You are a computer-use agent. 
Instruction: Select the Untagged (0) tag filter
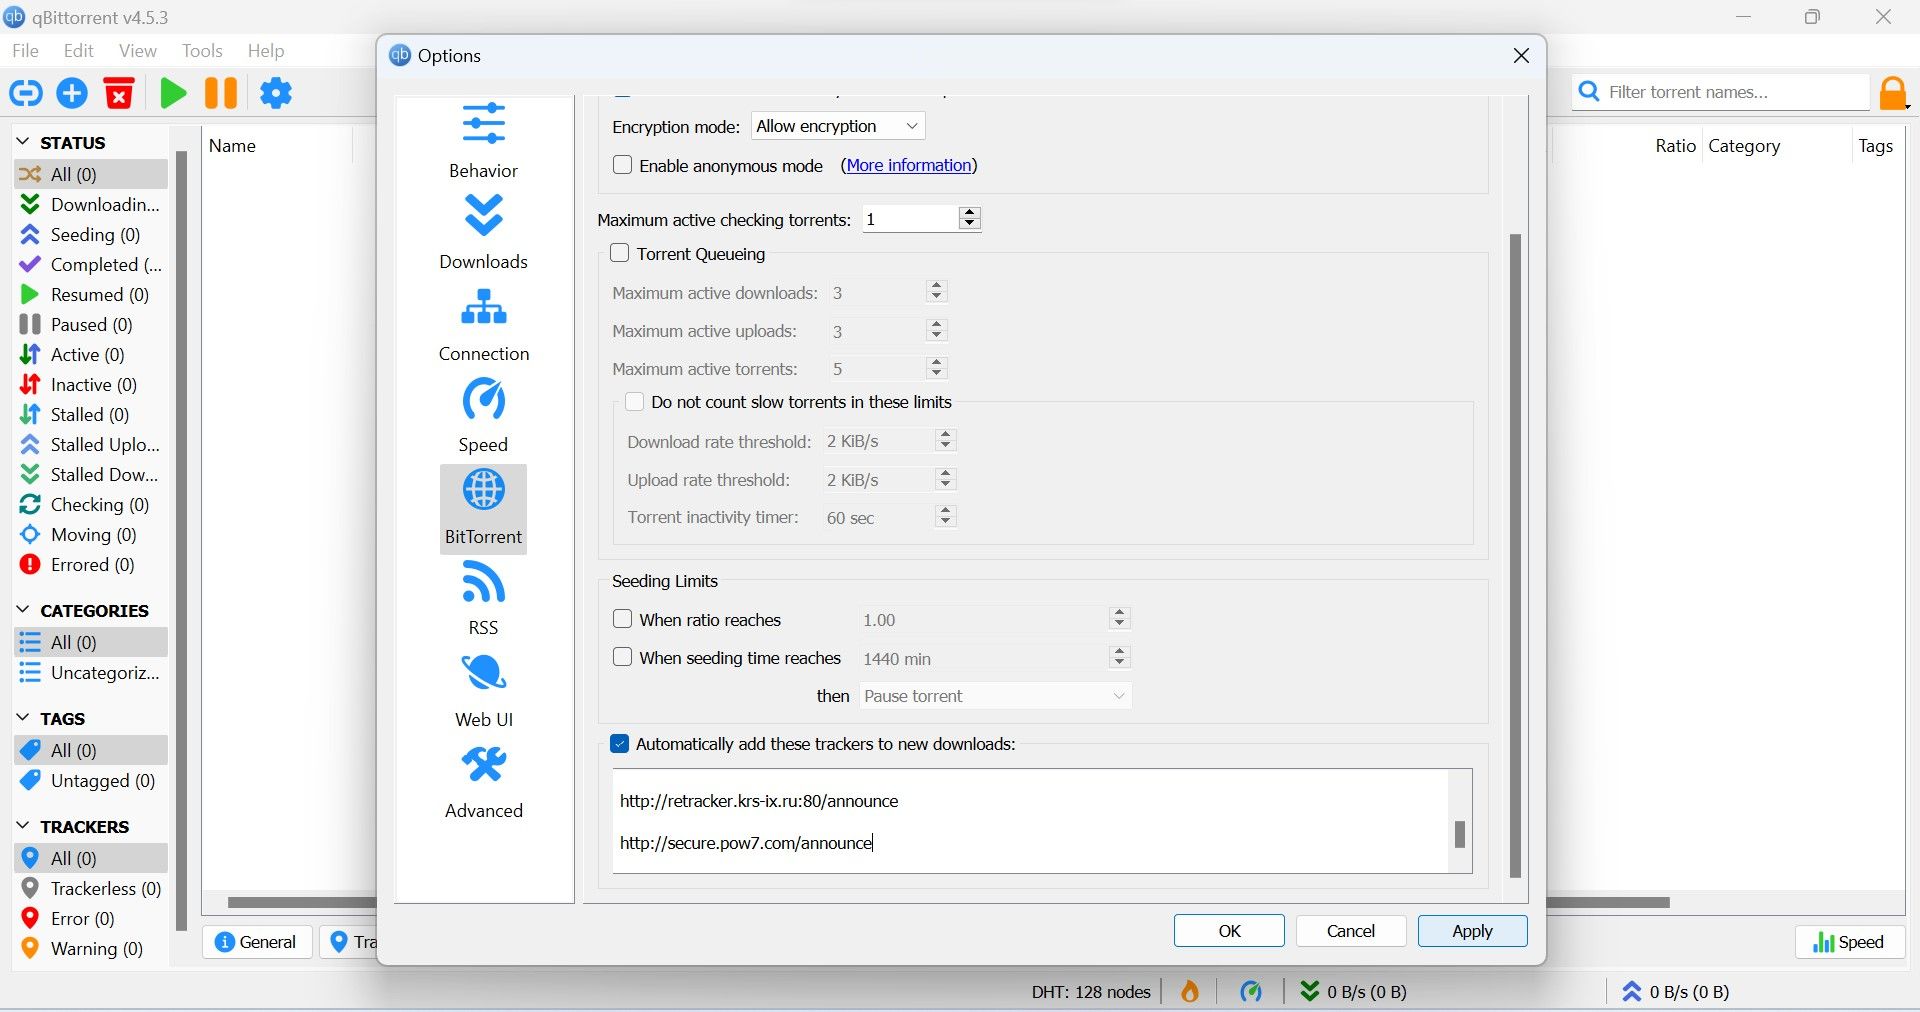pos(91,780)
